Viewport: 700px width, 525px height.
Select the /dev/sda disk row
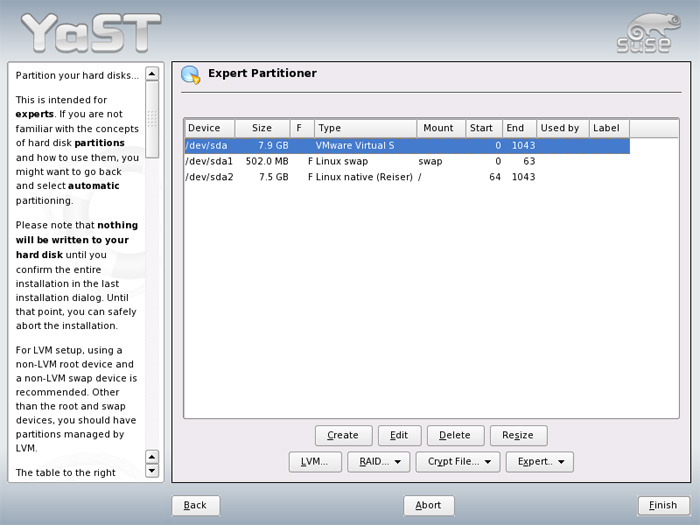coord(407,146)
